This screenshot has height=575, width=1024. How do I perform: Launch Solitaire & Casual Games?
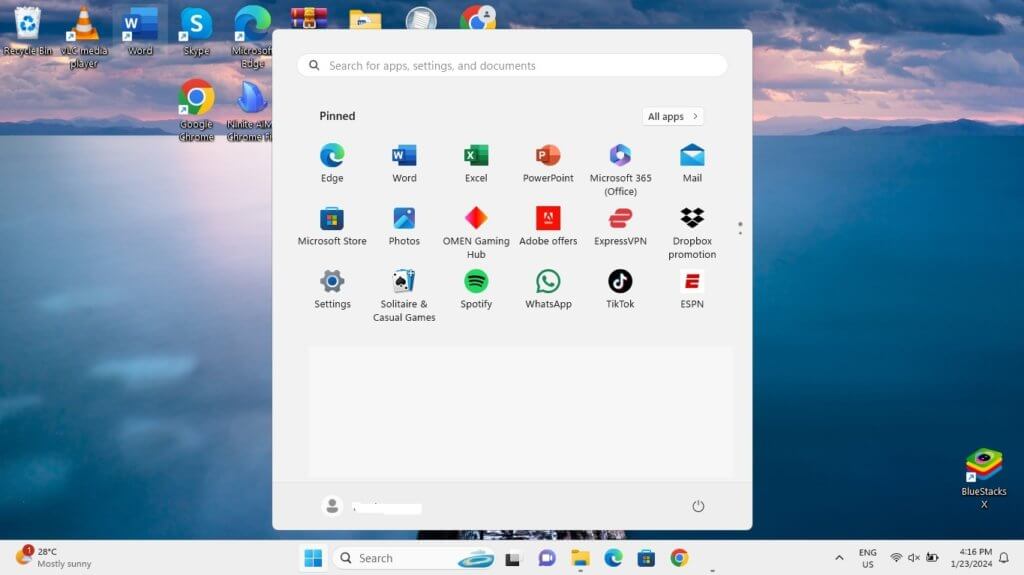404,295
